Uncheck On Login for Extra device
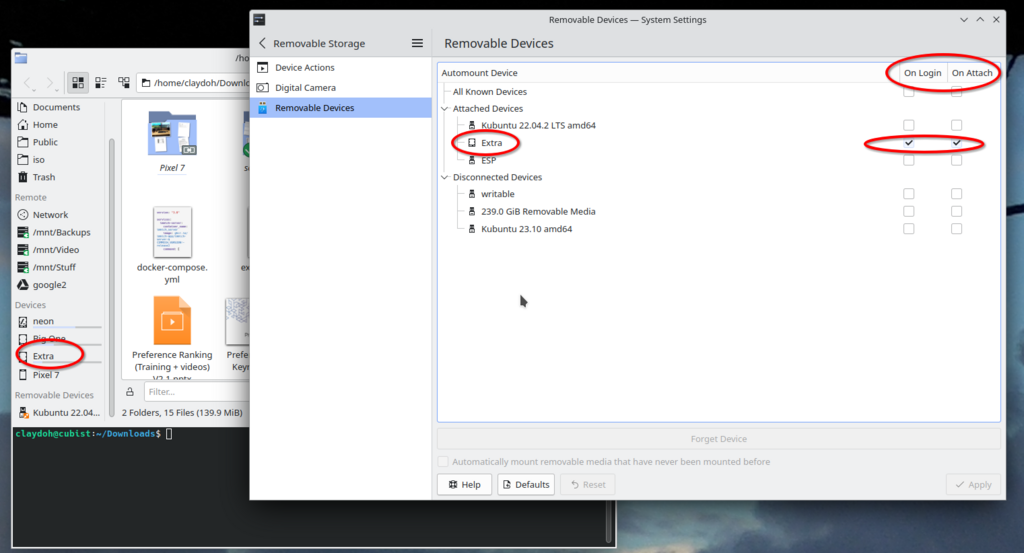The width and height of the screenshot is (1024, 553). tap(908, 143)
